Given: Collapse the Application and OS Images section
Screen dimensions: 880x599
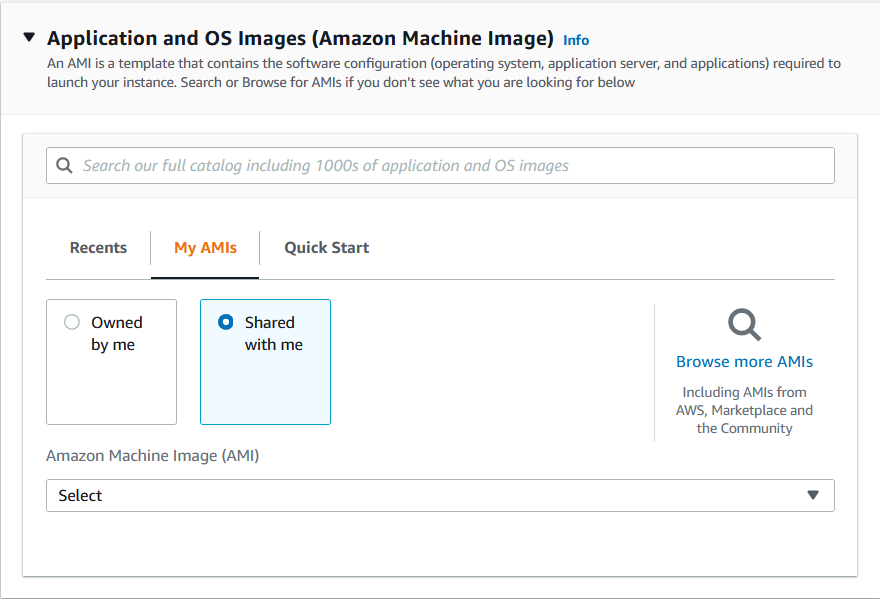Looking at the screenshot, I should pyautogui.click(x=29, y=38).
